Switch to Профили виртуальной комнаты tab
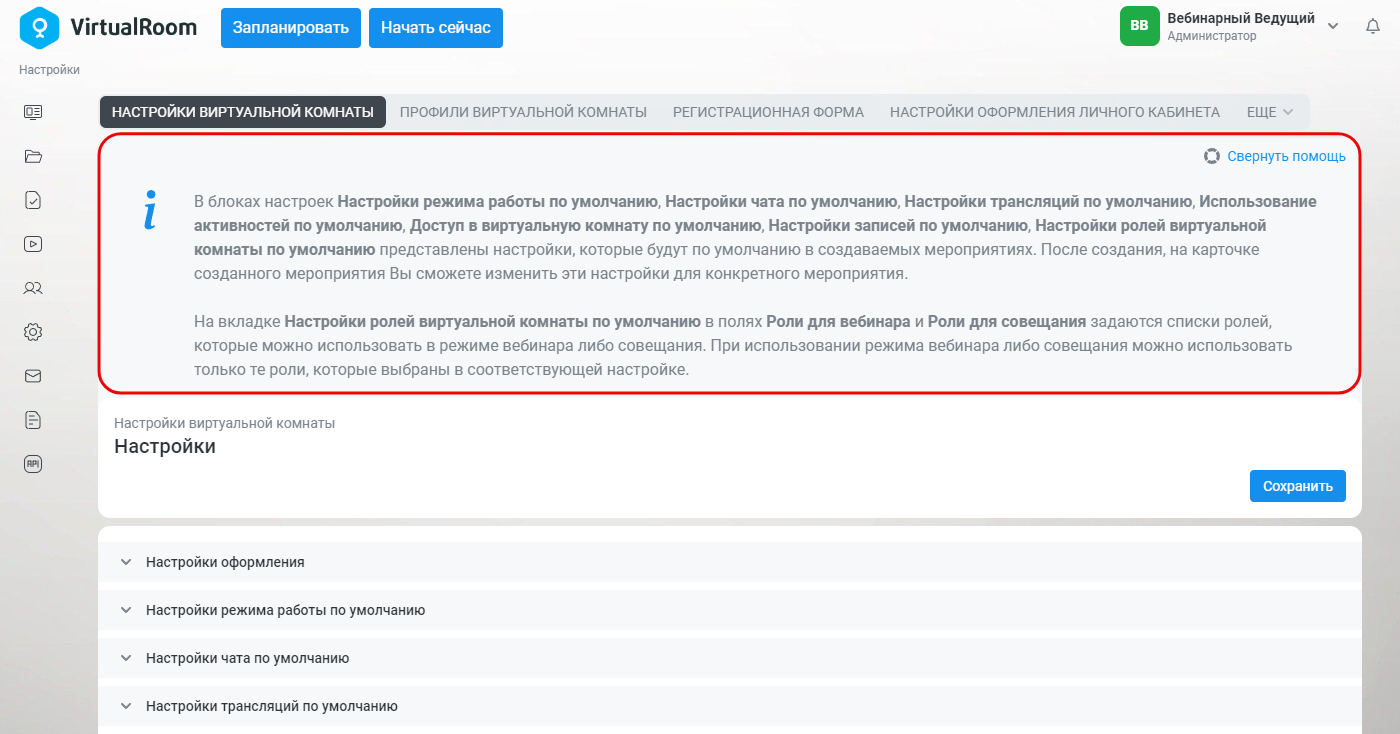1400x734 pixels. coord(523,112)
